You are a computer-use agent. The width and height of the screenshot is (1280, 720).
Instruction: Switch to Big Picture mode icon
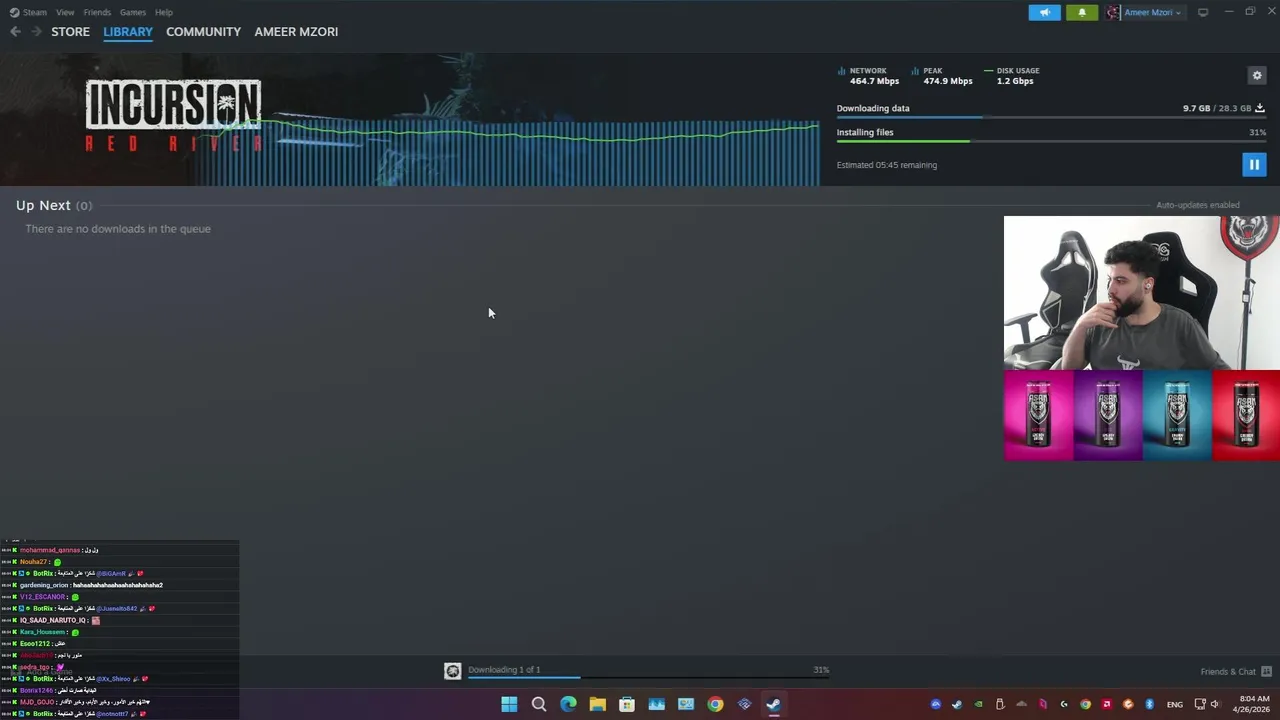1203,12
